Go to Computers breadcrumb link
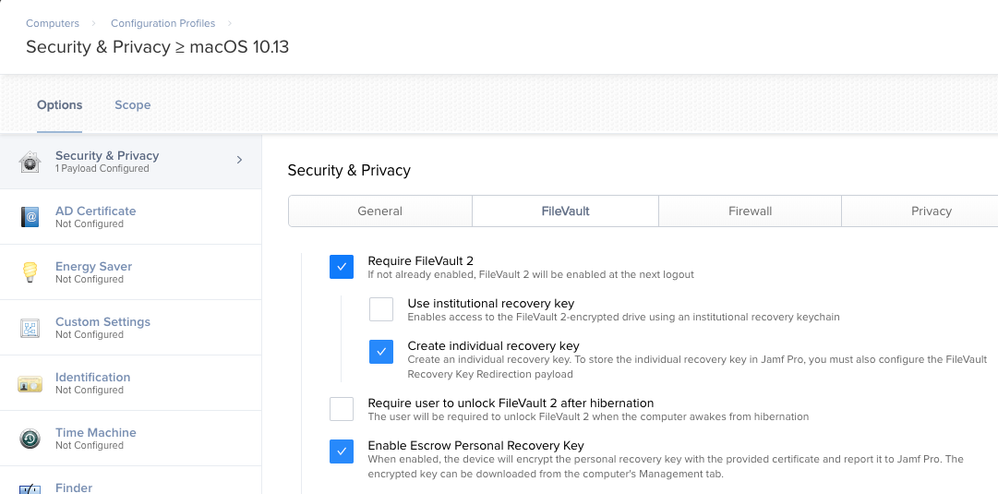The width and height of the screenshot is (998, 494). (53, 23)
